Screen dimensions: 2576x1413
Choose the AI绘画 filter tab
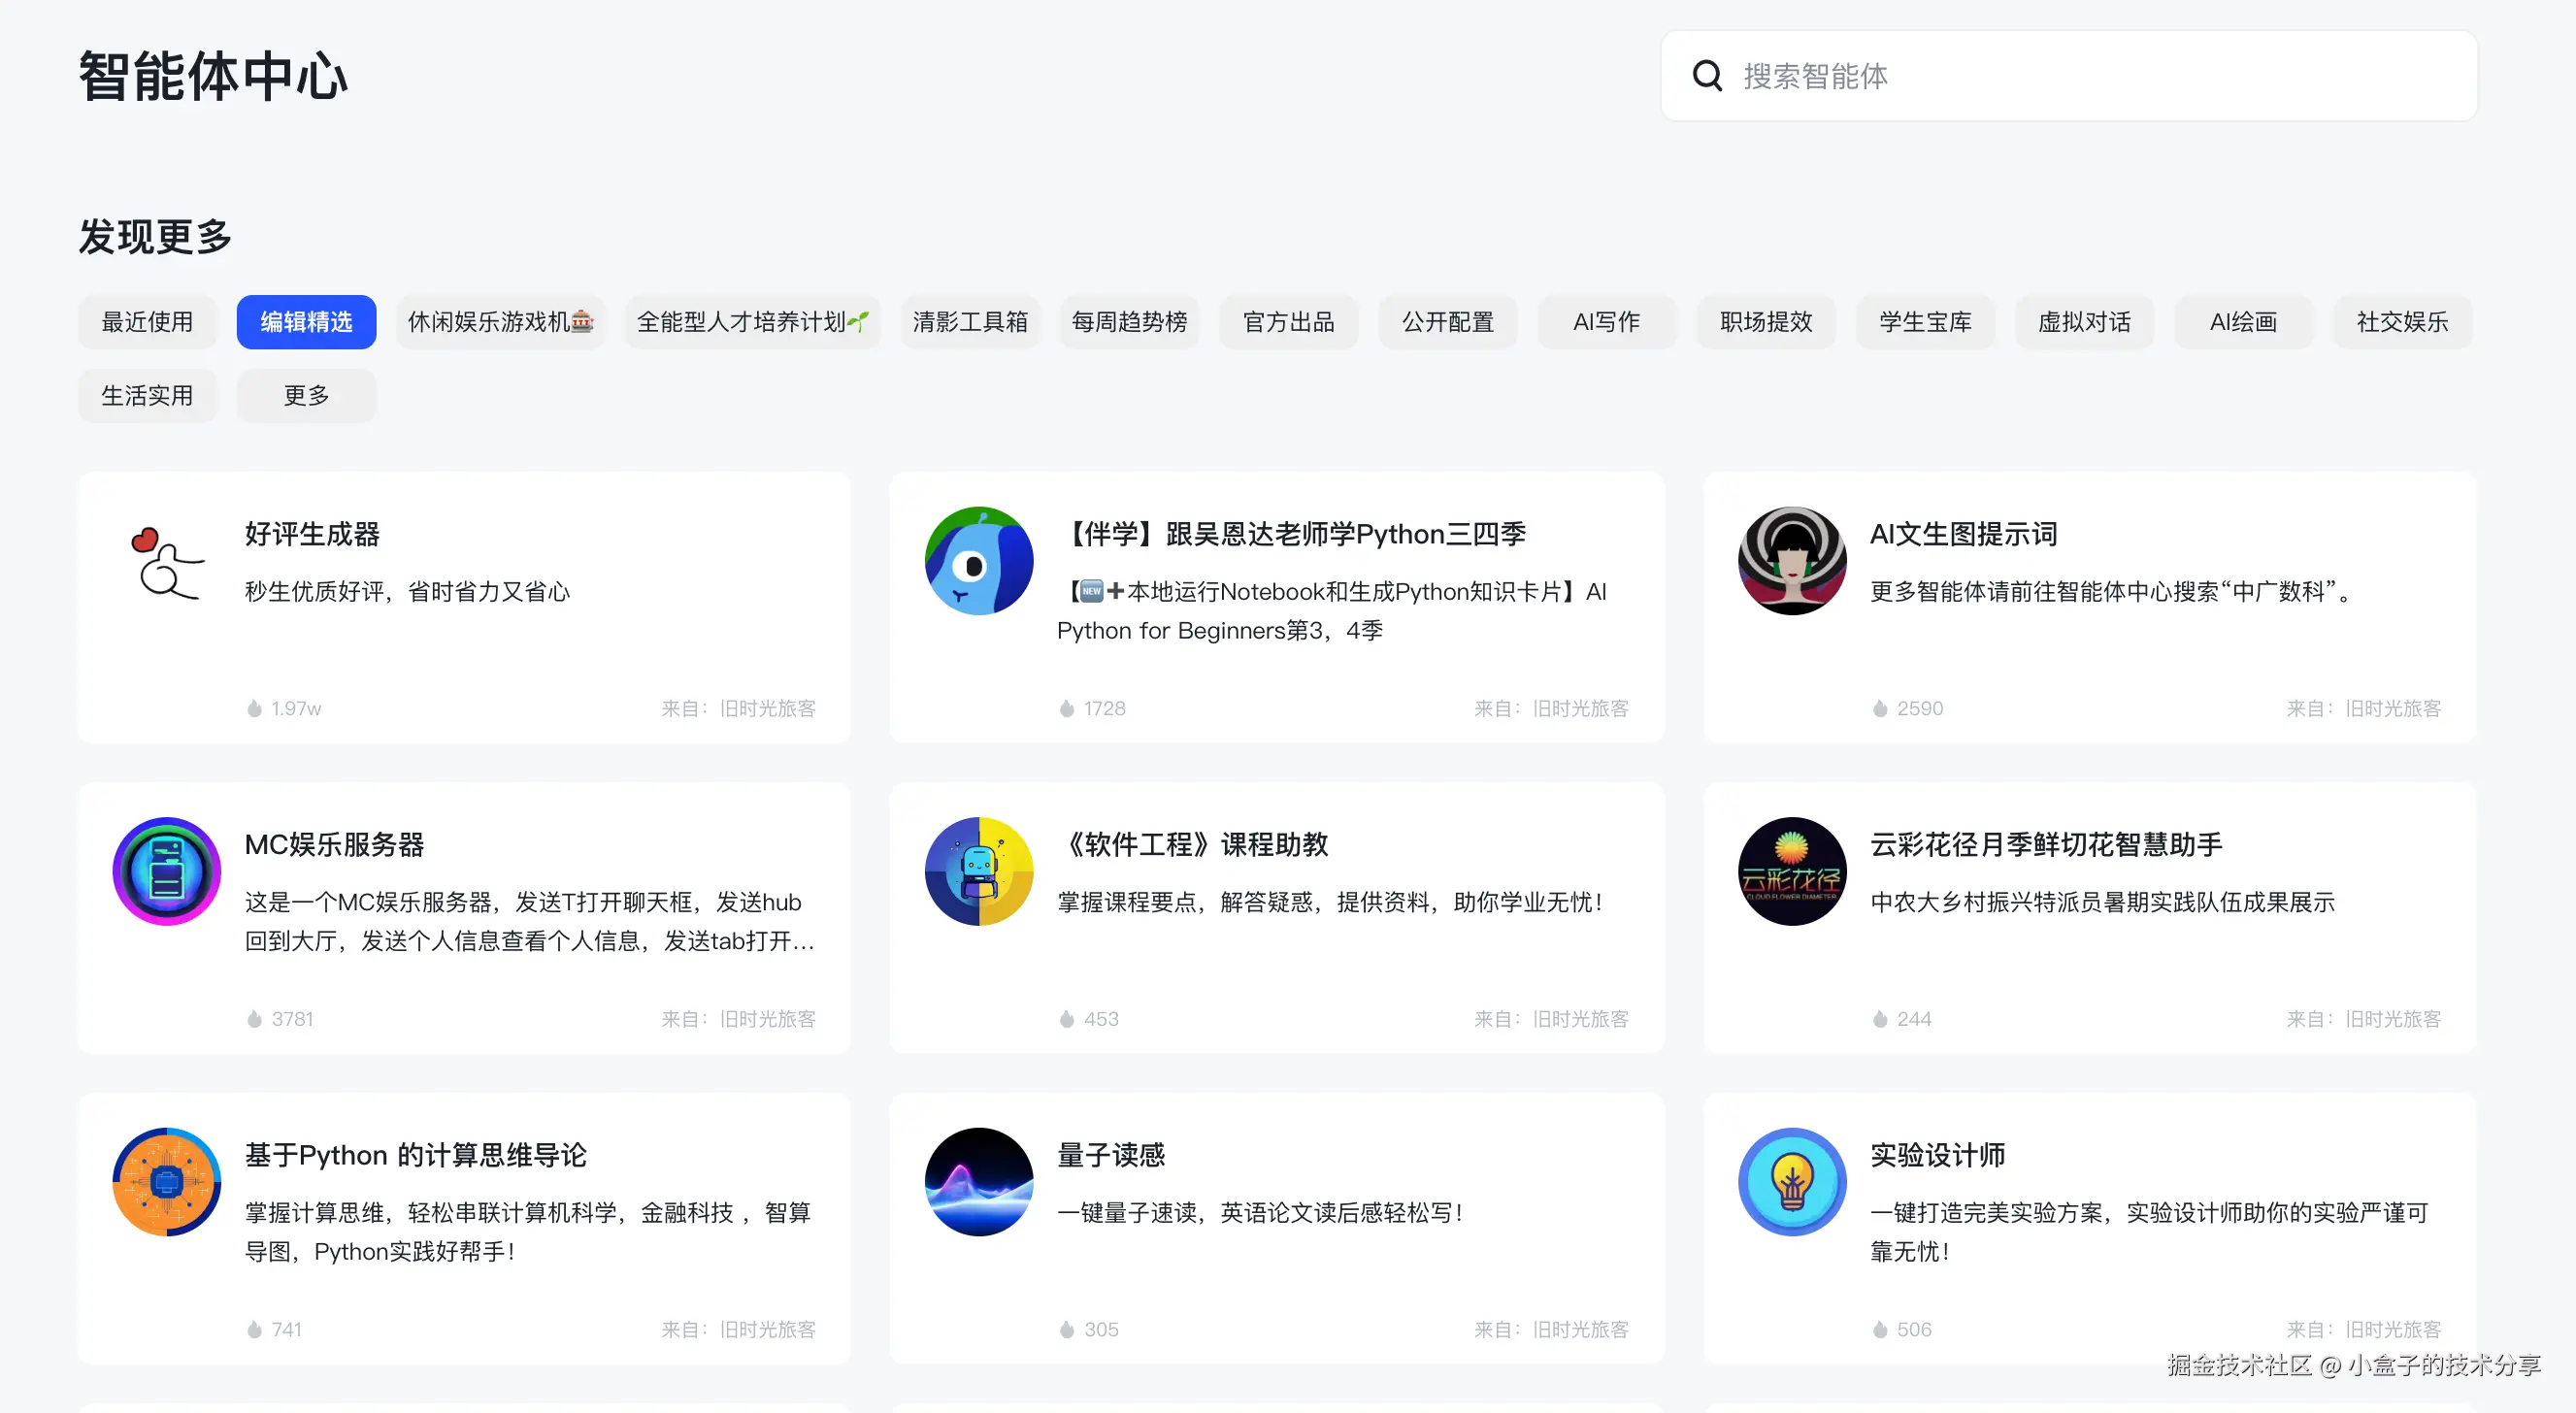pyautogui.click(x=2242, y=322)
